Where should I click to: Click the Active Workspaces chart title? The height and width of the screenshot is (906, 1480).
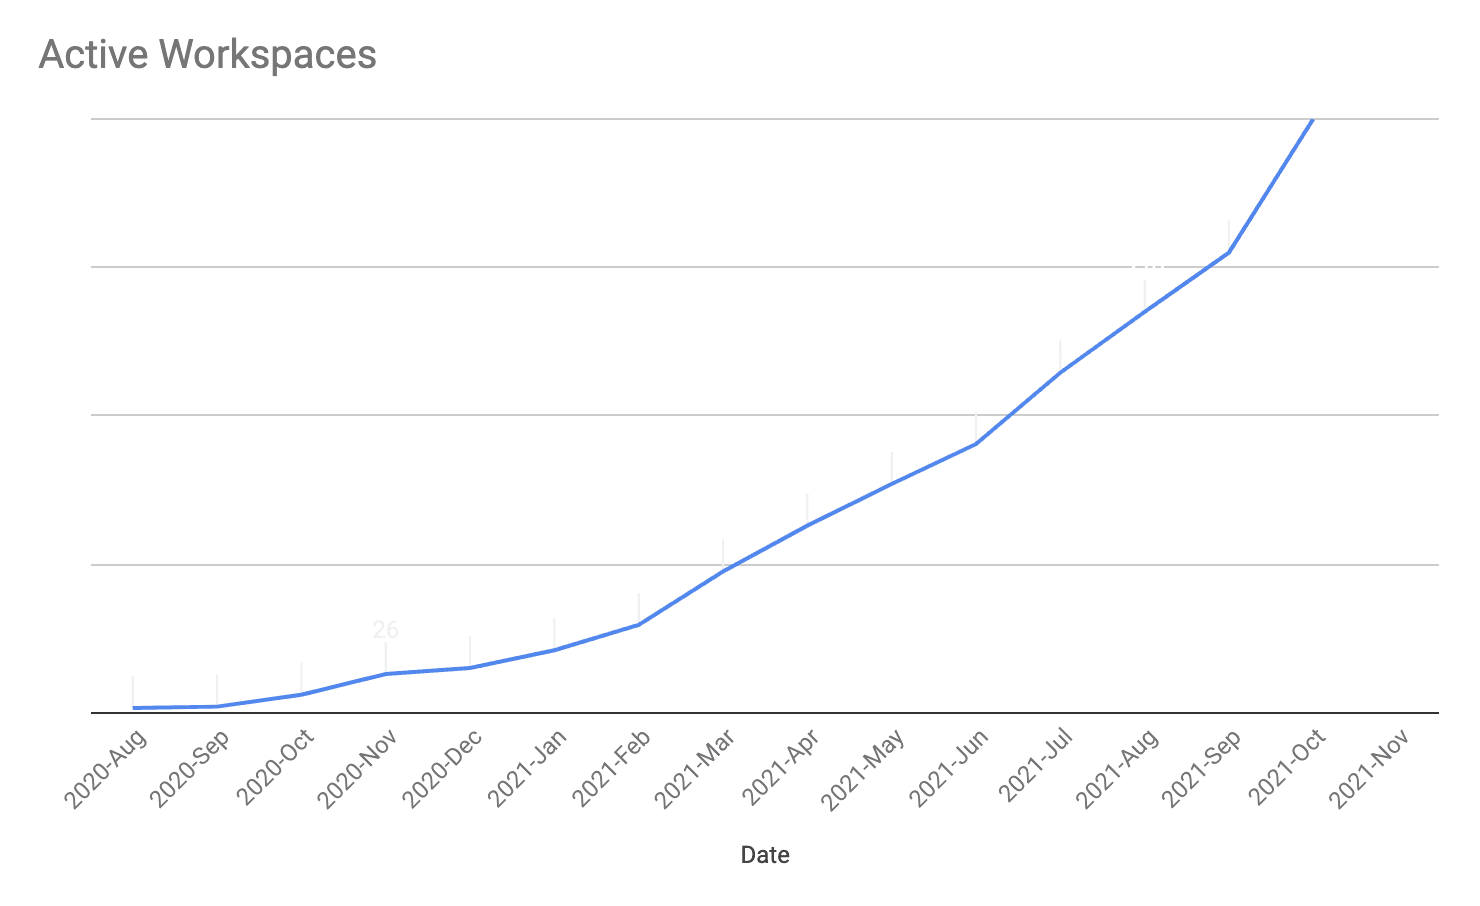(x=207, y=54)
